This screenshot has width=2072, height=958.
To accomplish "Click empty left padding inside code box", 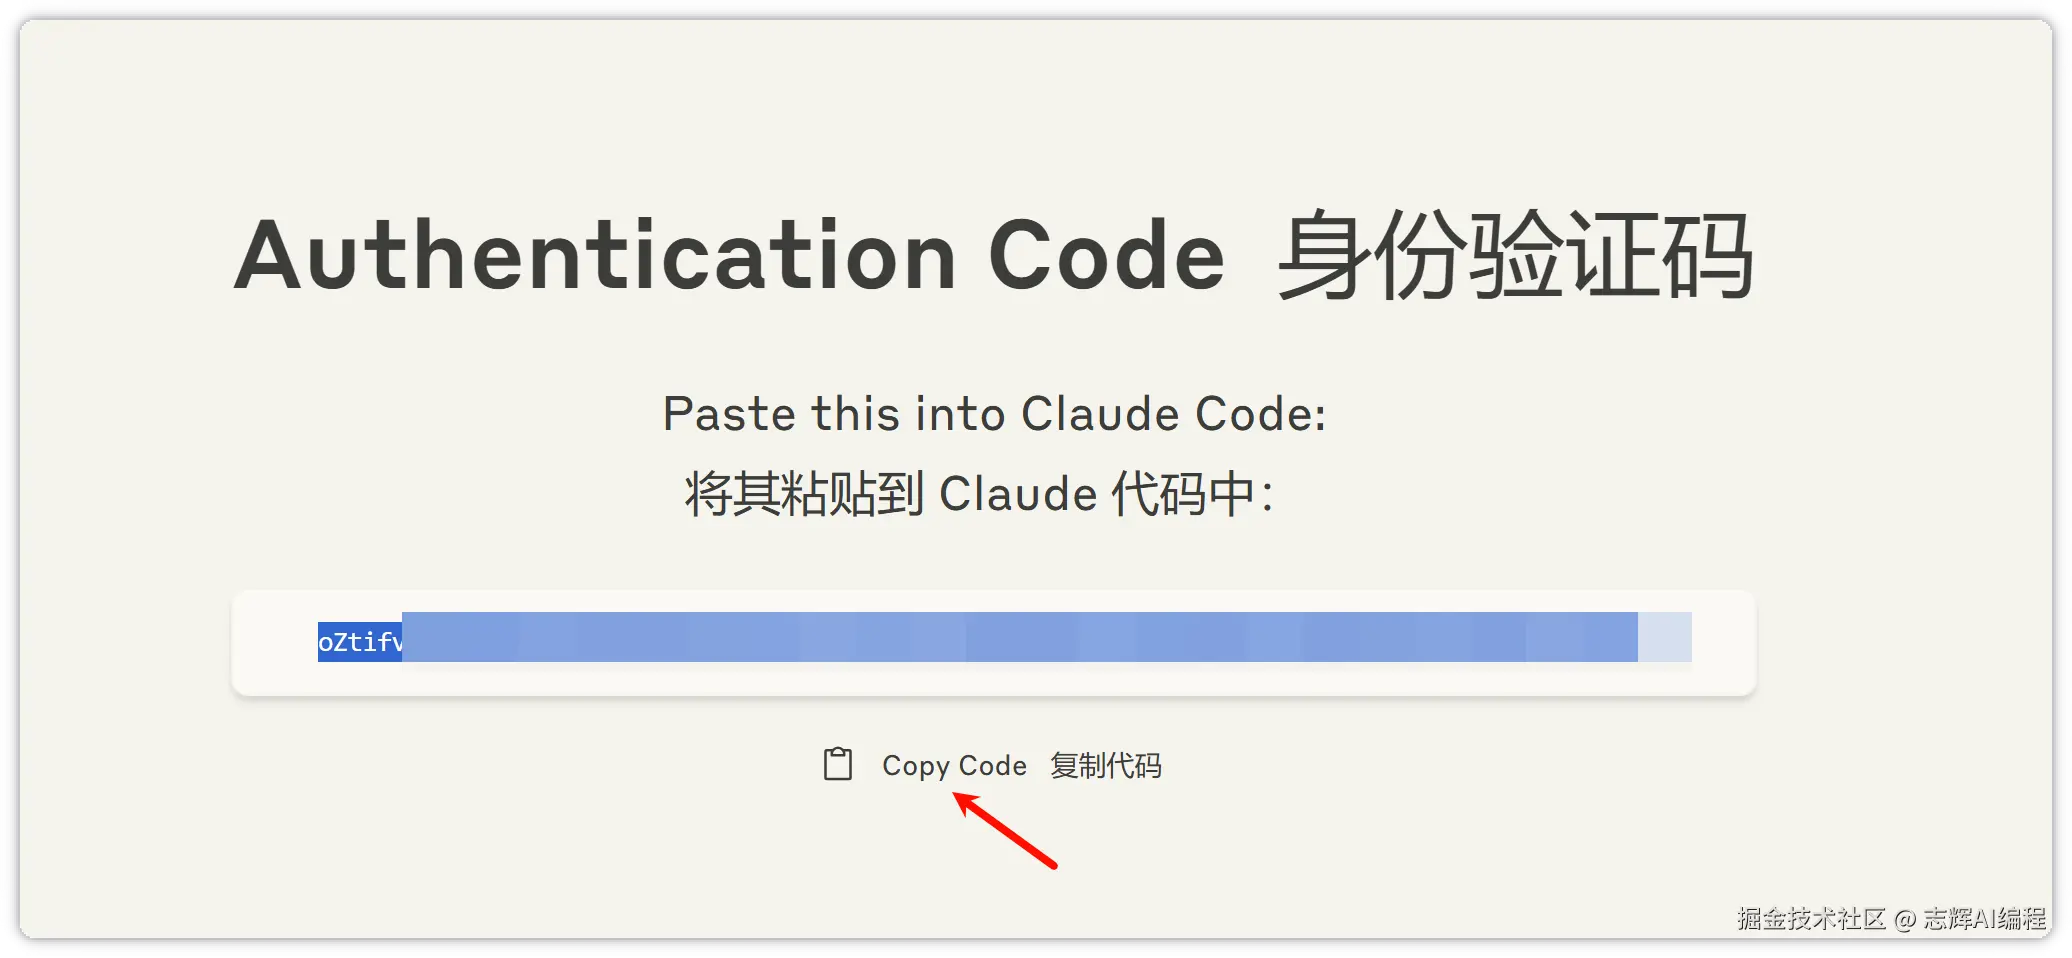I will pos(276,642).
